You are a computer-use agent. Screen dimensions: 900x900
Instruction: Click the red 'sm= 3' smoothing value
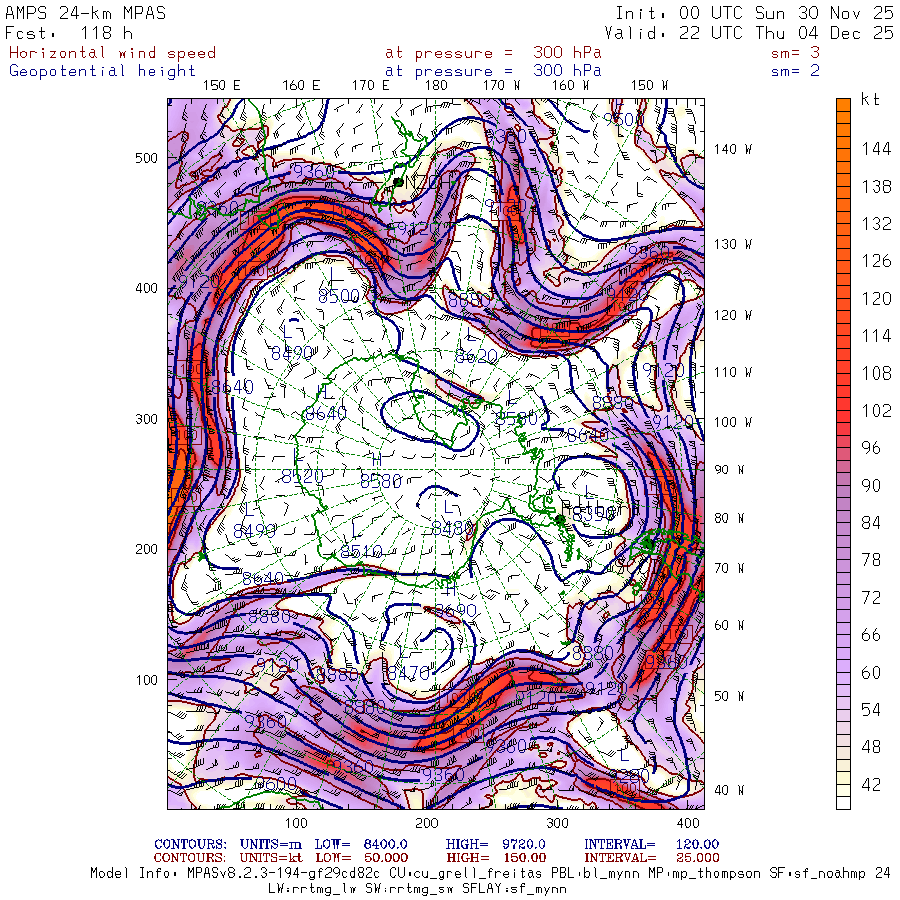tap(796, 53)
